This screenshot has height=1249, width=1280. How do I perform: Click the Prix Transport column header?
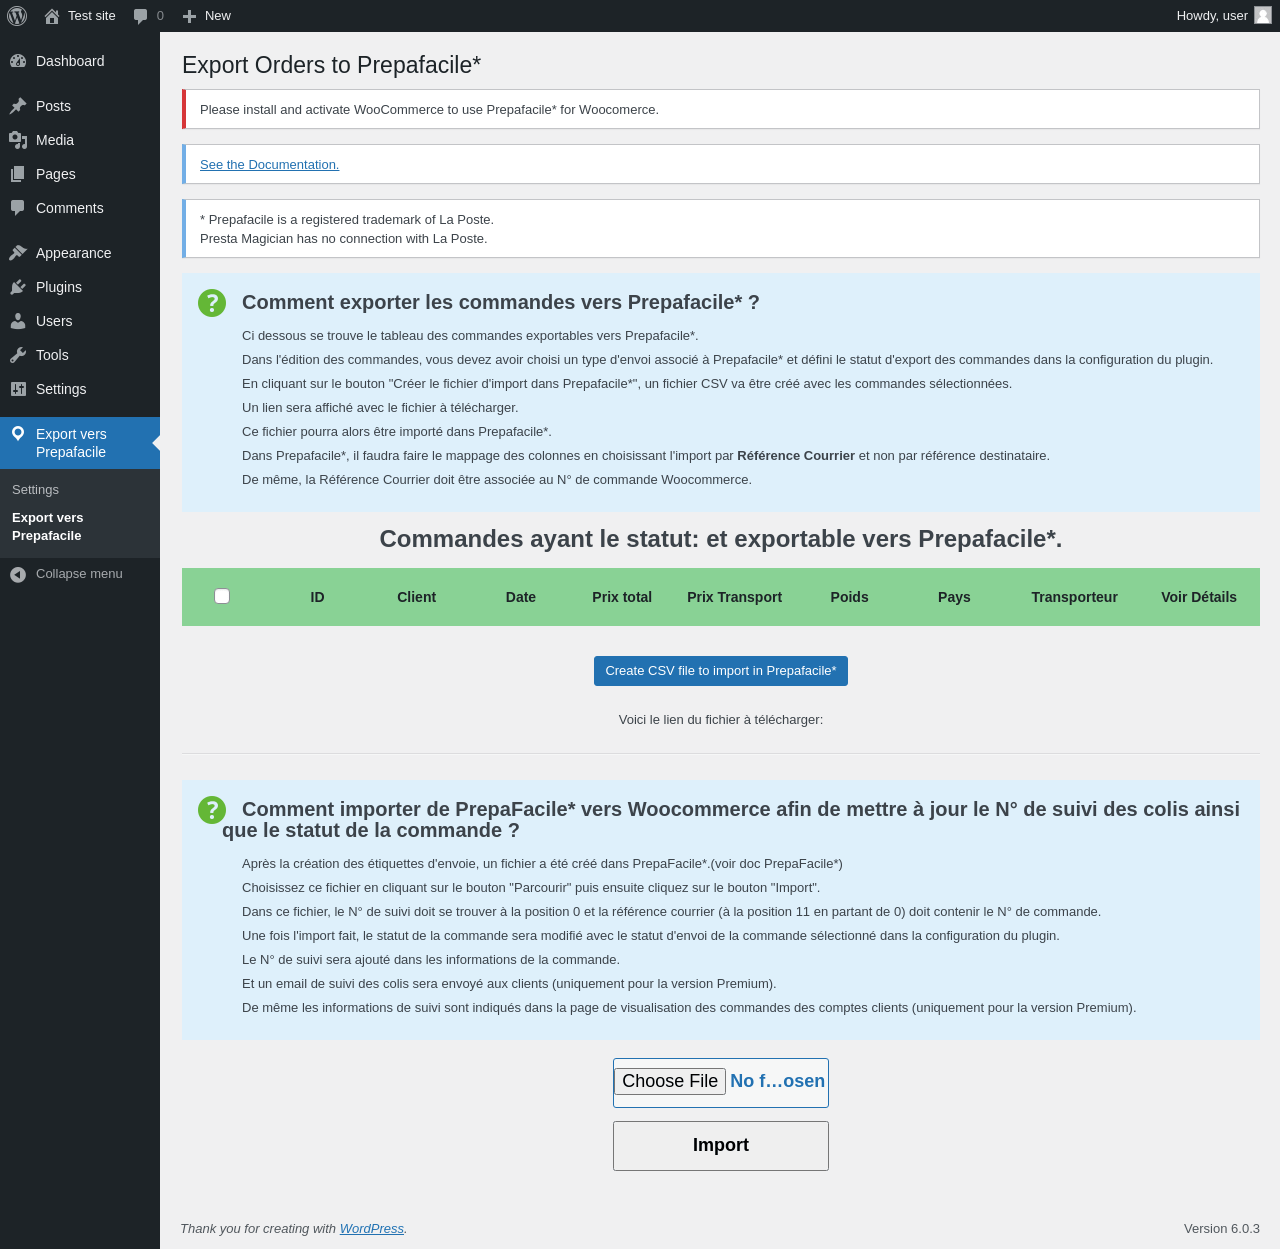[735, 597]
